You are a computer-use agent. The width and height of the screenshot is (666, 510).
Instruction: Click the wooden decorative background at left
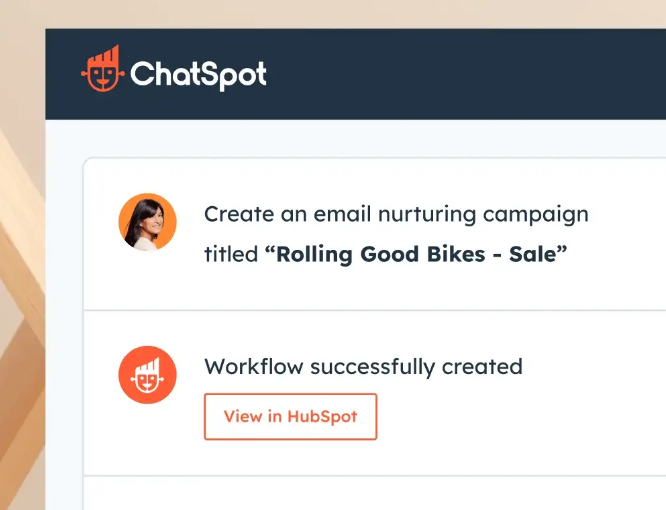click(22, 297)
